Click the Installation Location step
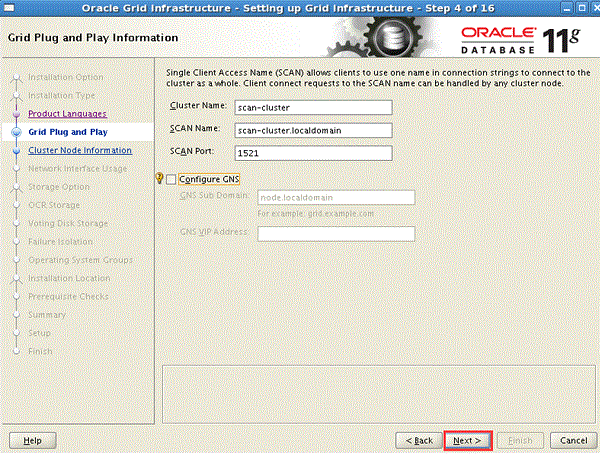 click(x=69, y=278)
